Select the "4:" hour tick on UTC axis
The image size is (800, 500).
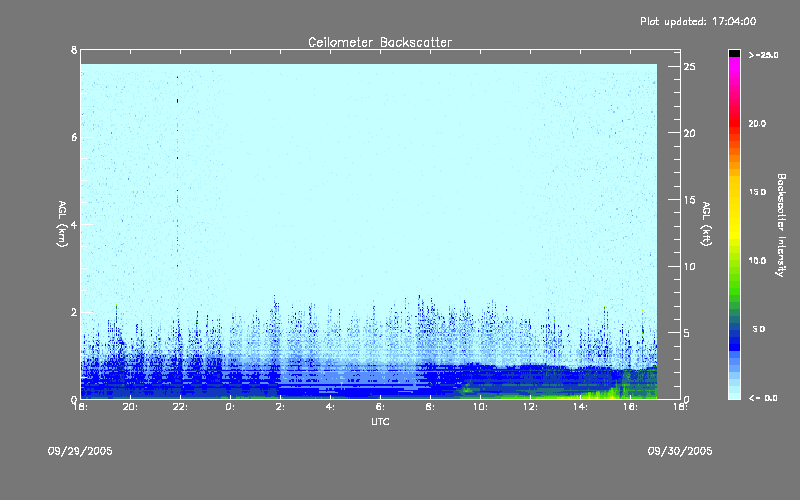pyautogui.click(x=330, y=407)
